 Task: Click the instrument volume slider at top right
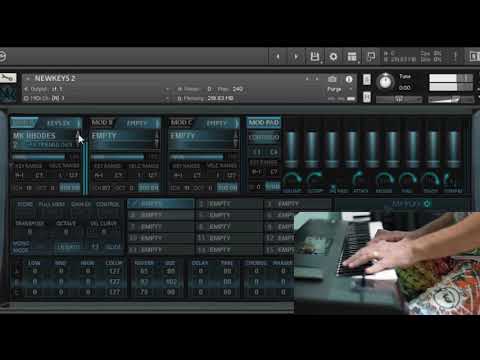[x=451, y=99]
